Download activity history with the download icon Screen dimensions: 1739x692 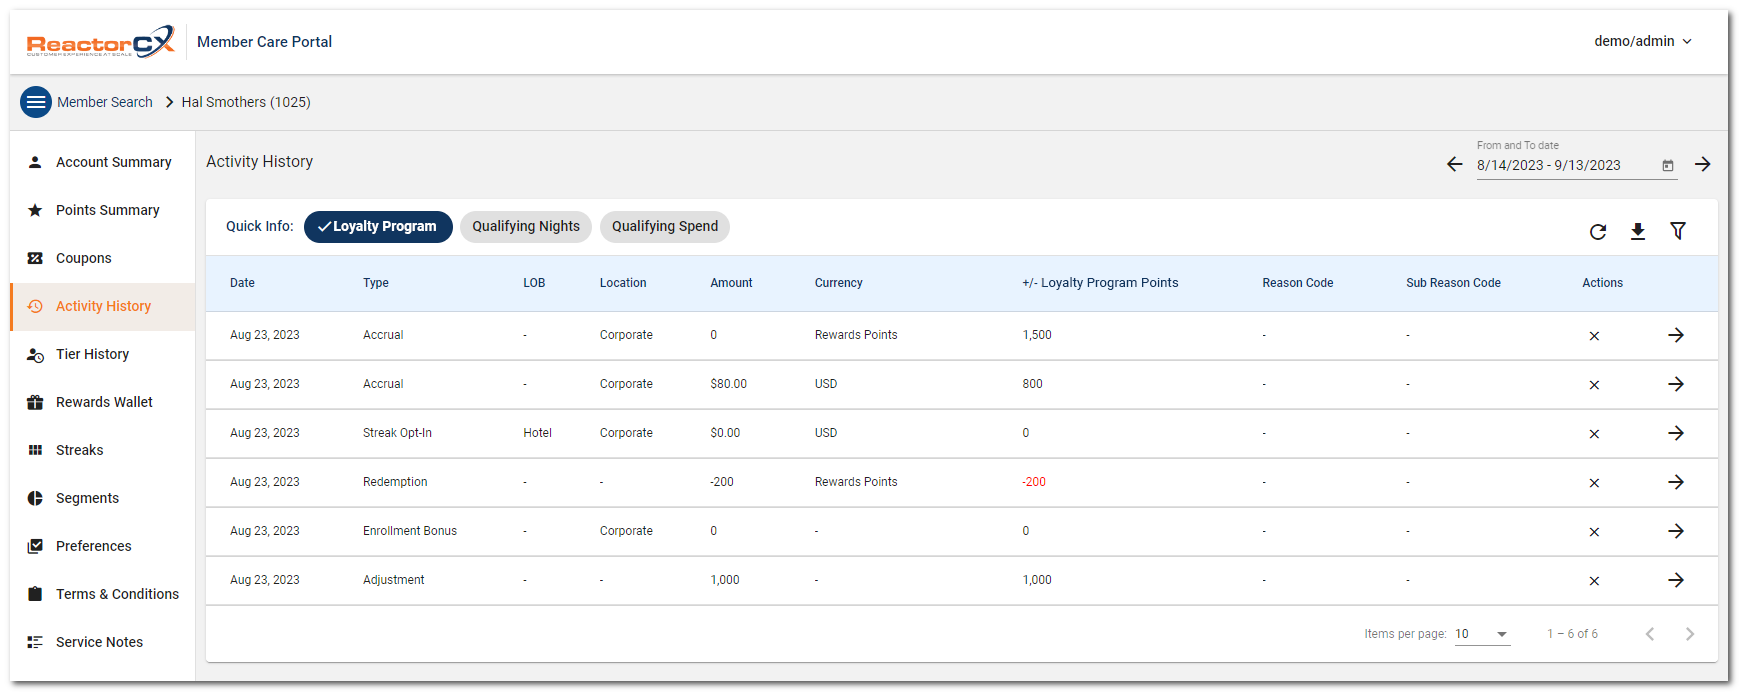click(x=1637, y=231)
